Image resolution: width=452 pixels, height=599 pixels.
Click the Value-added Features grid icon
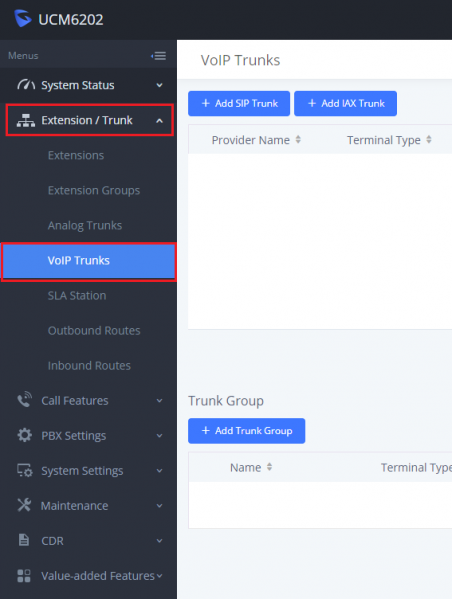(24, 575)
